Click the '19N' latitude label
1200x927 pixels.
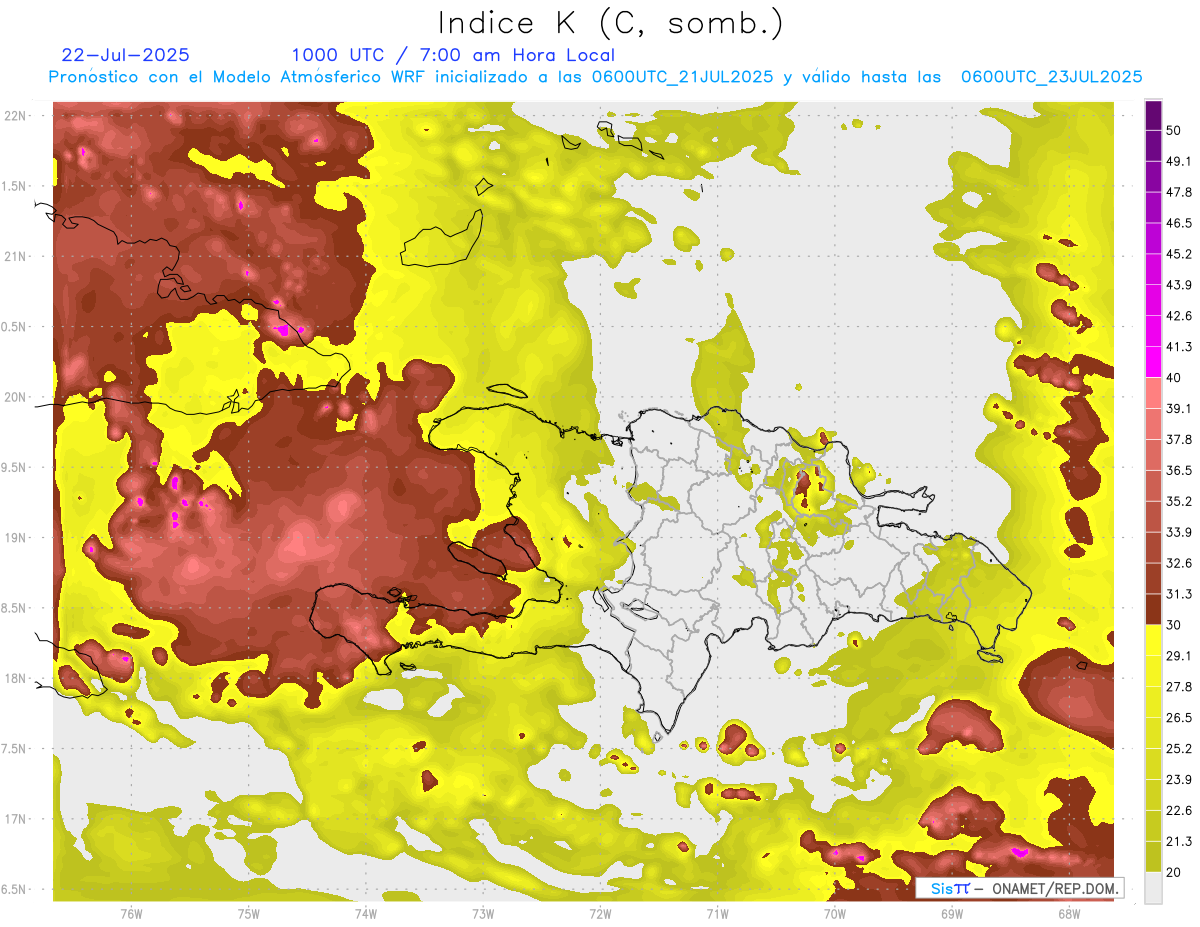16,538
